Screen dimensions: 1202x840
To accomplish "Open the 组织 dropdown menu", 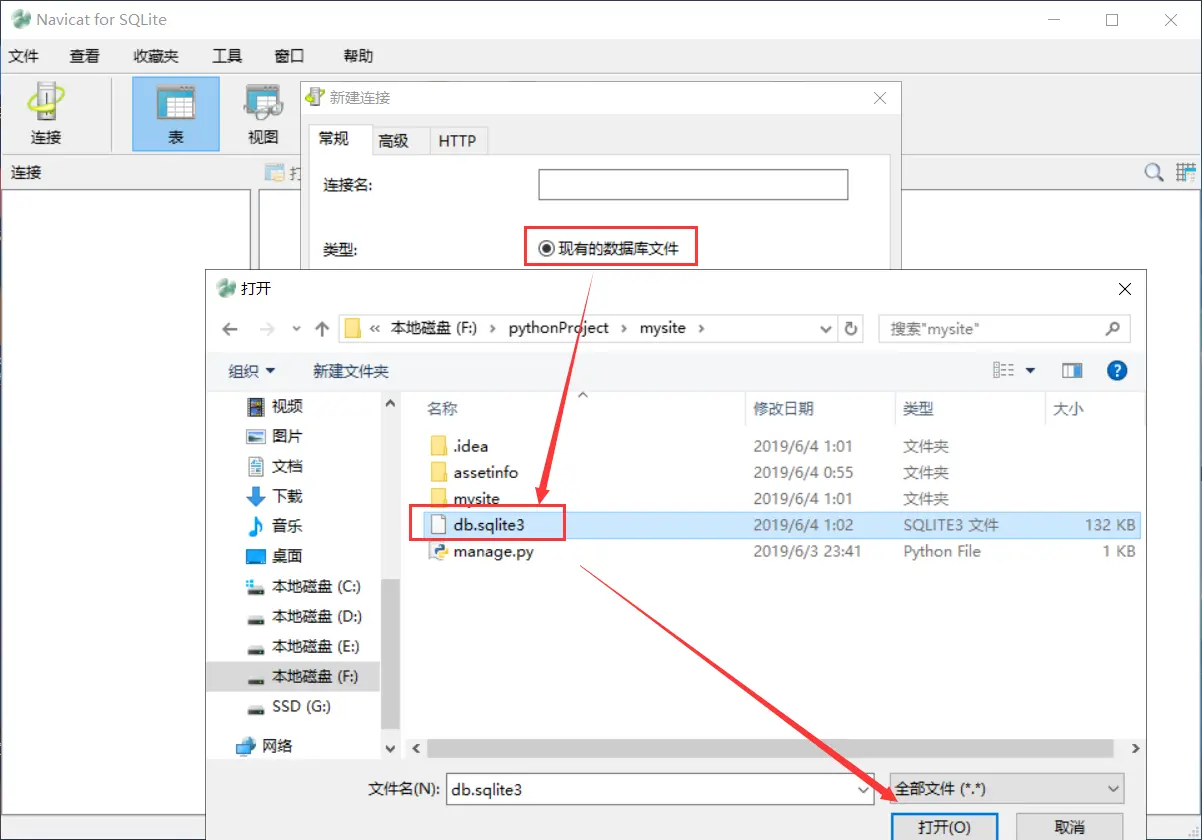I will tap(252, 371).
